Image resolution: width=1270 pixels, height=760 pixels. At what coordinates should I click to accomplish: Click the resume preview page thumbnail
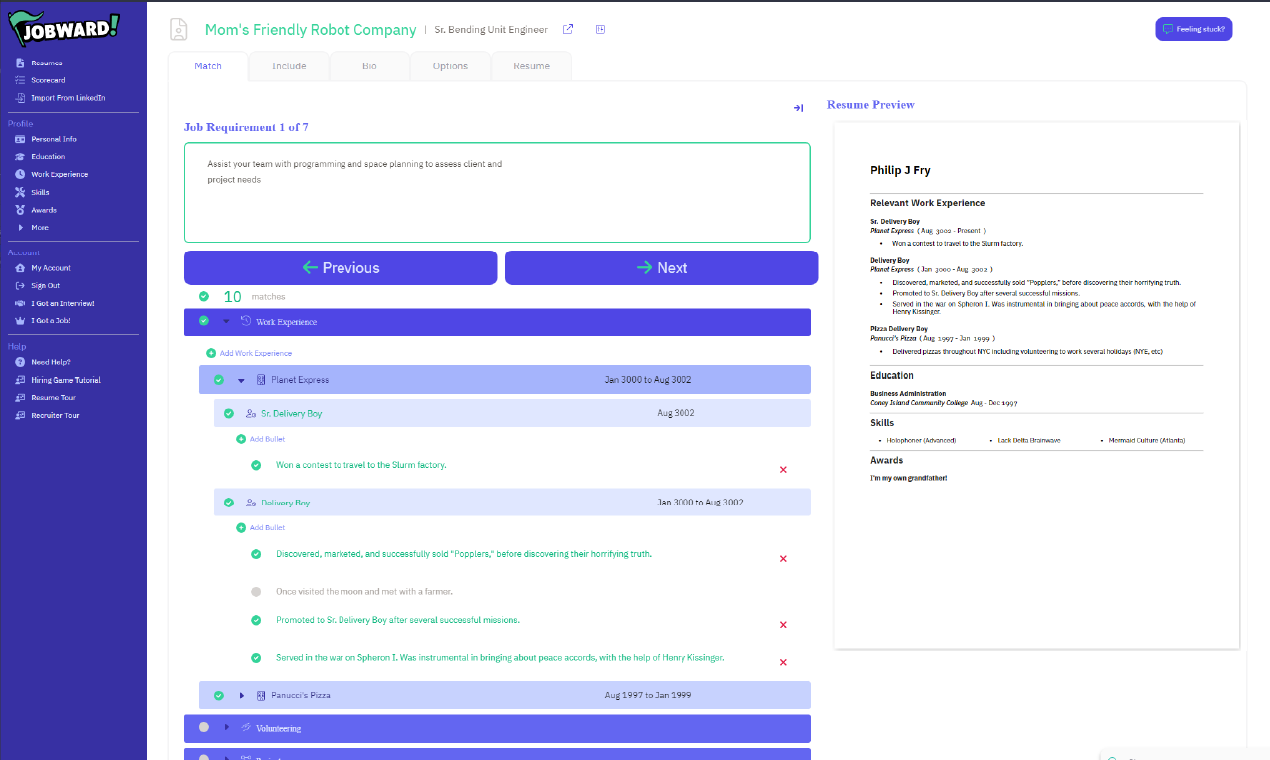(1037, 385)
